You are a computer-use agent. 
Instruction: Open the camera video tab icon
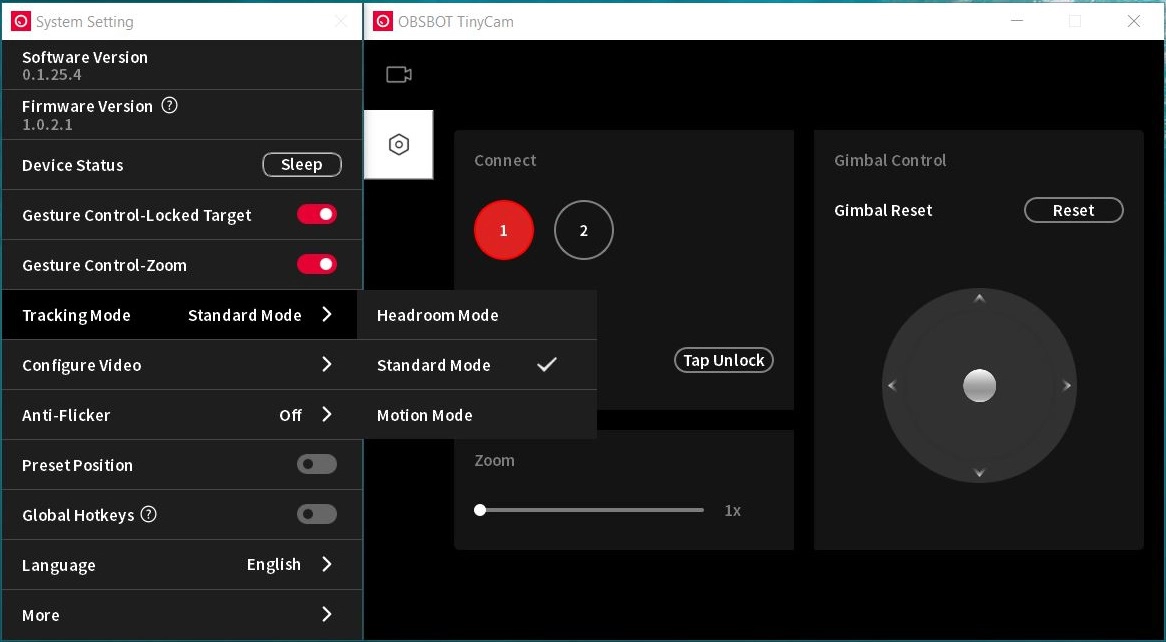(399, 74)
